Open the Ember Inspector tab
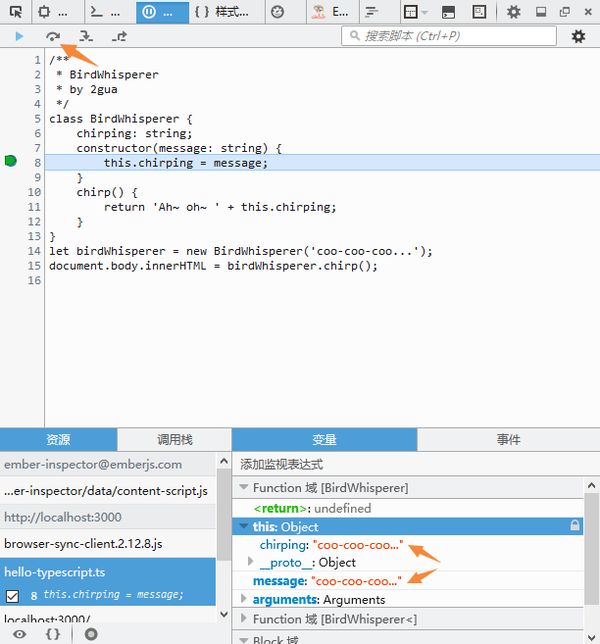 333,12
